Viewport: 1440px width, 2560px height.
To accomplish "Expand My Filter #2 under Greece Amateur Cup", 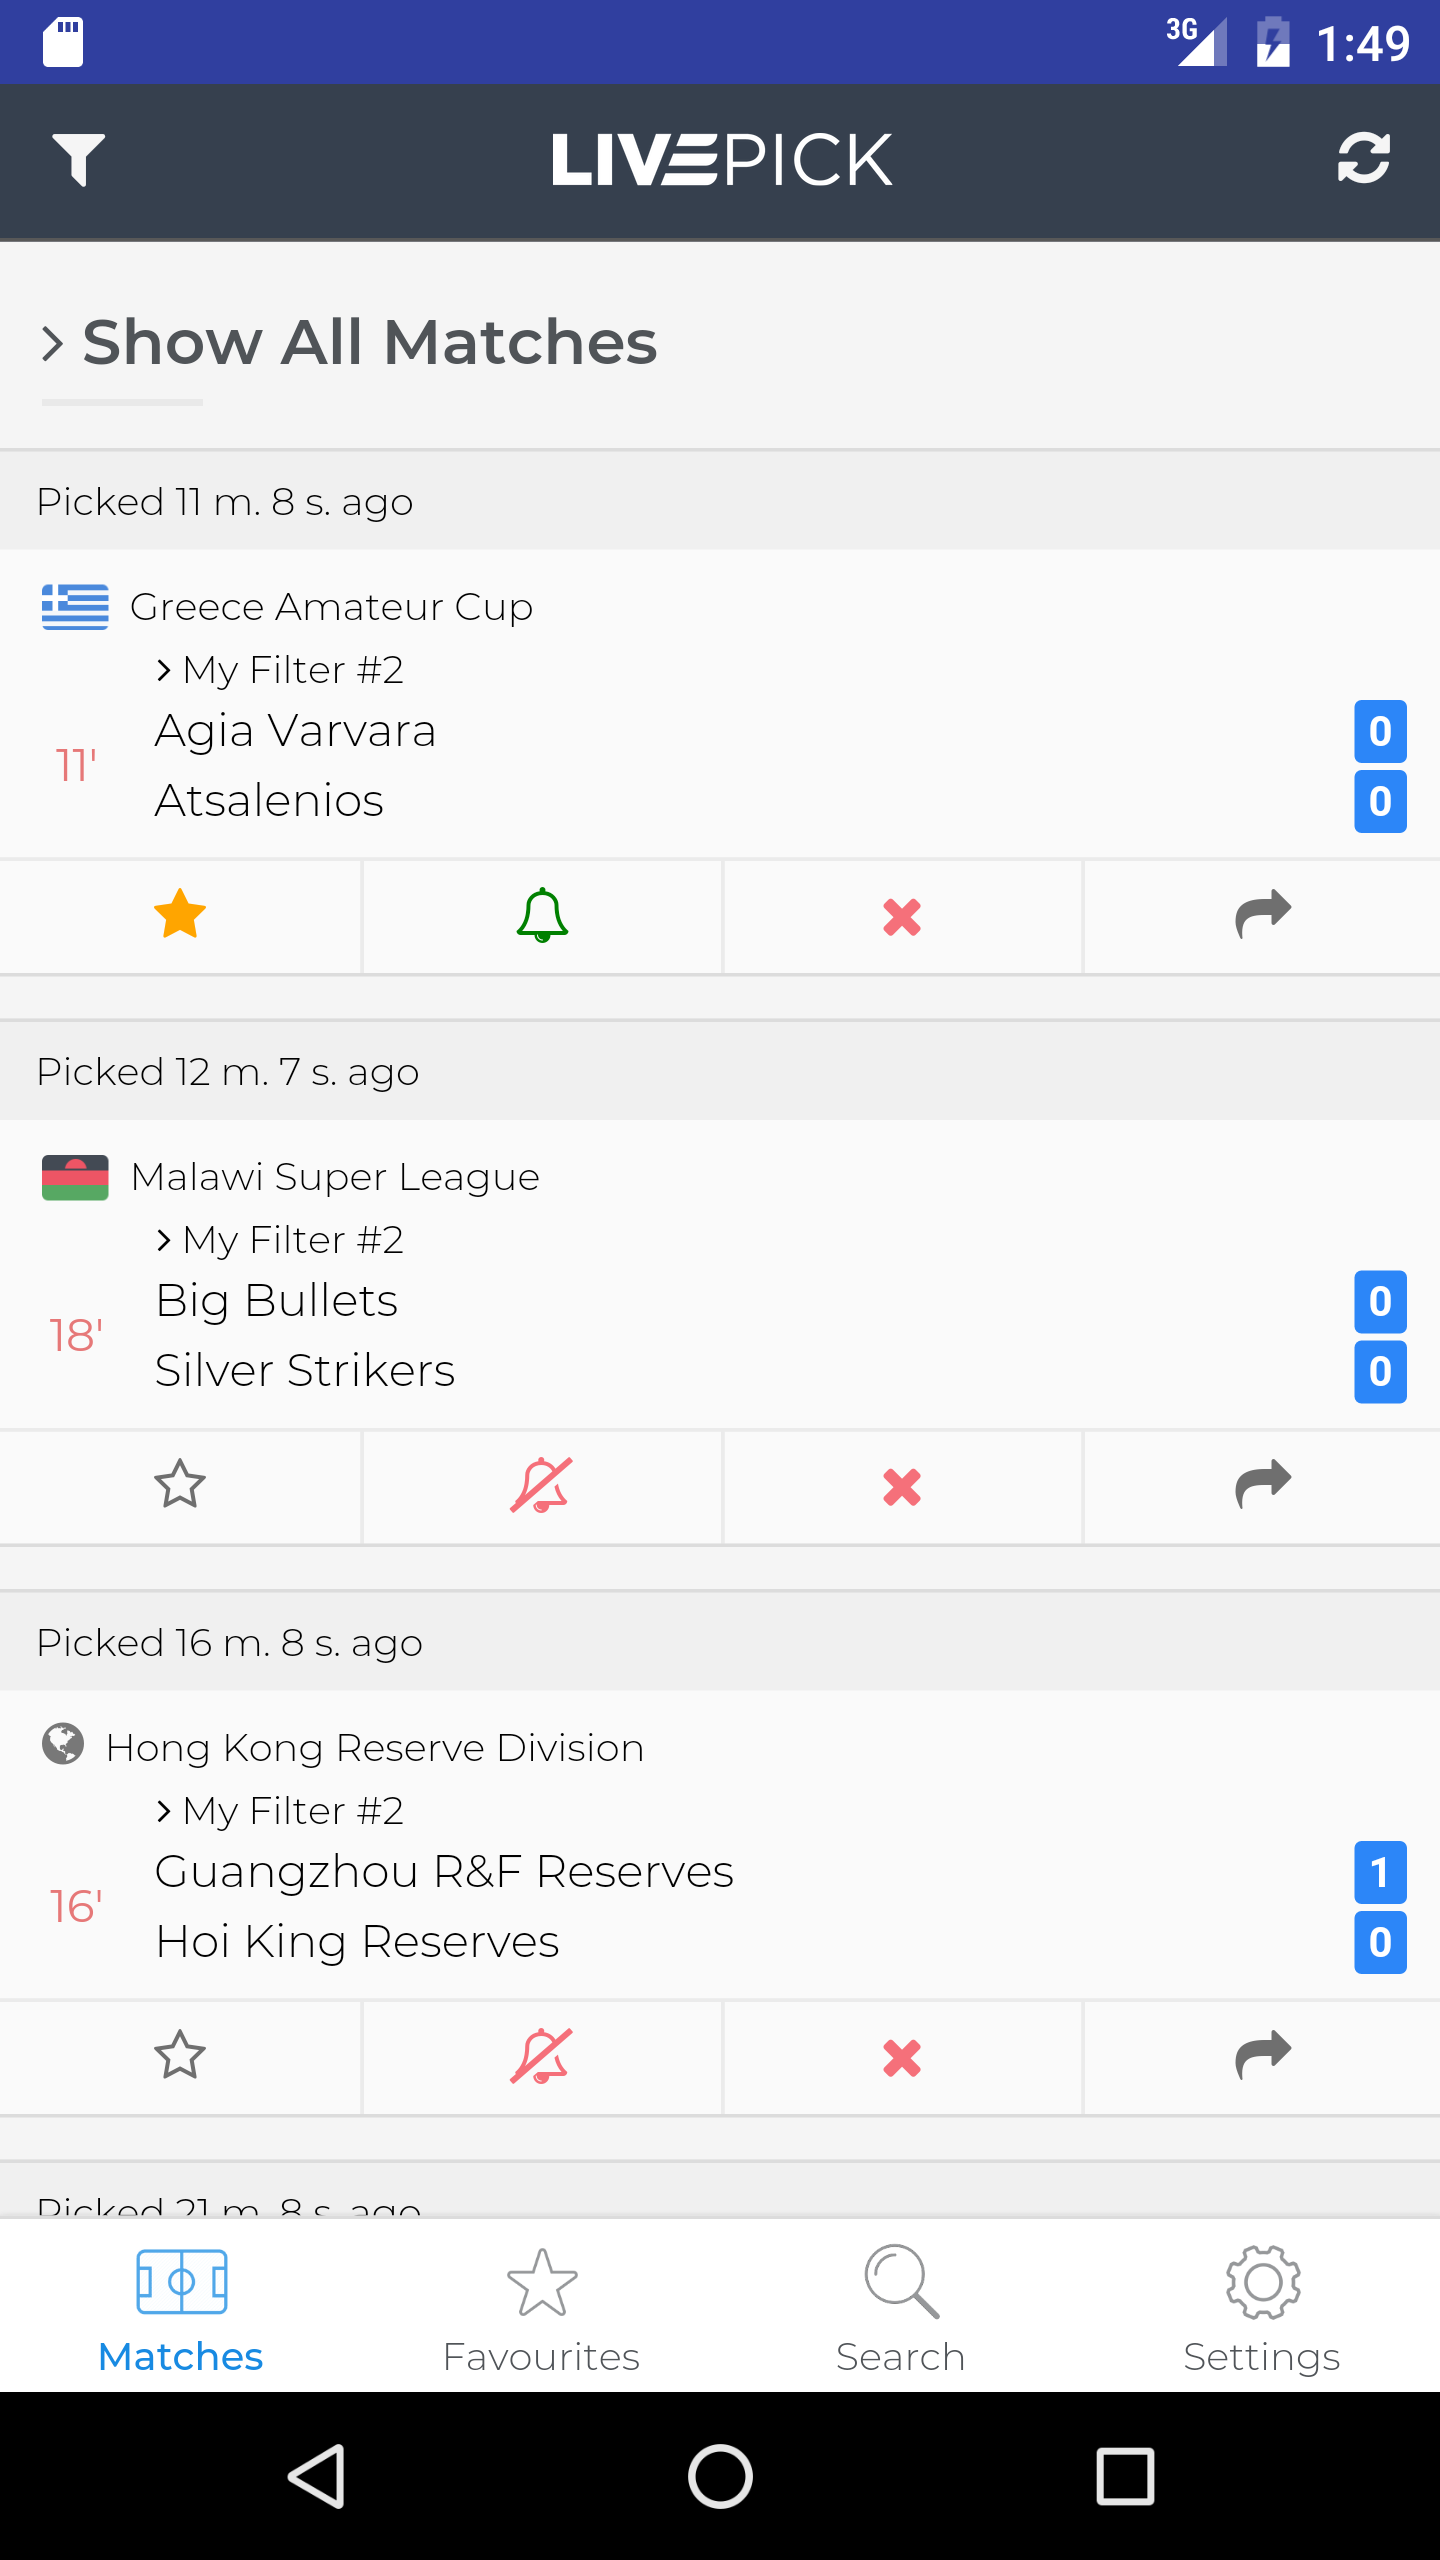I will (280, 670).
